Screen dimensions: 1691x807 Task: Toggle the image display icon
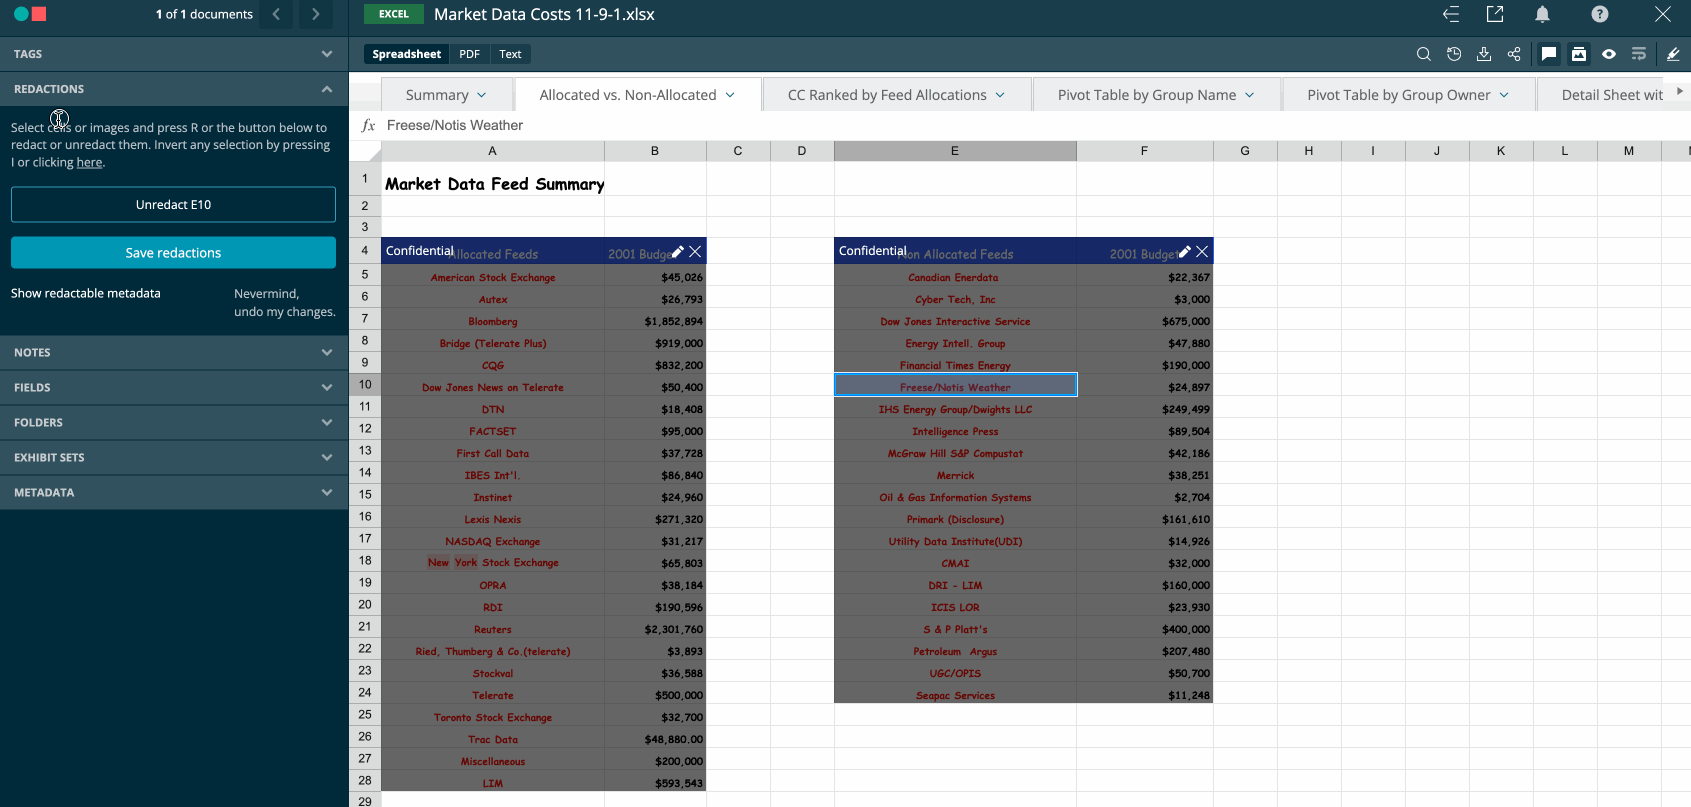coord(1579,54)
